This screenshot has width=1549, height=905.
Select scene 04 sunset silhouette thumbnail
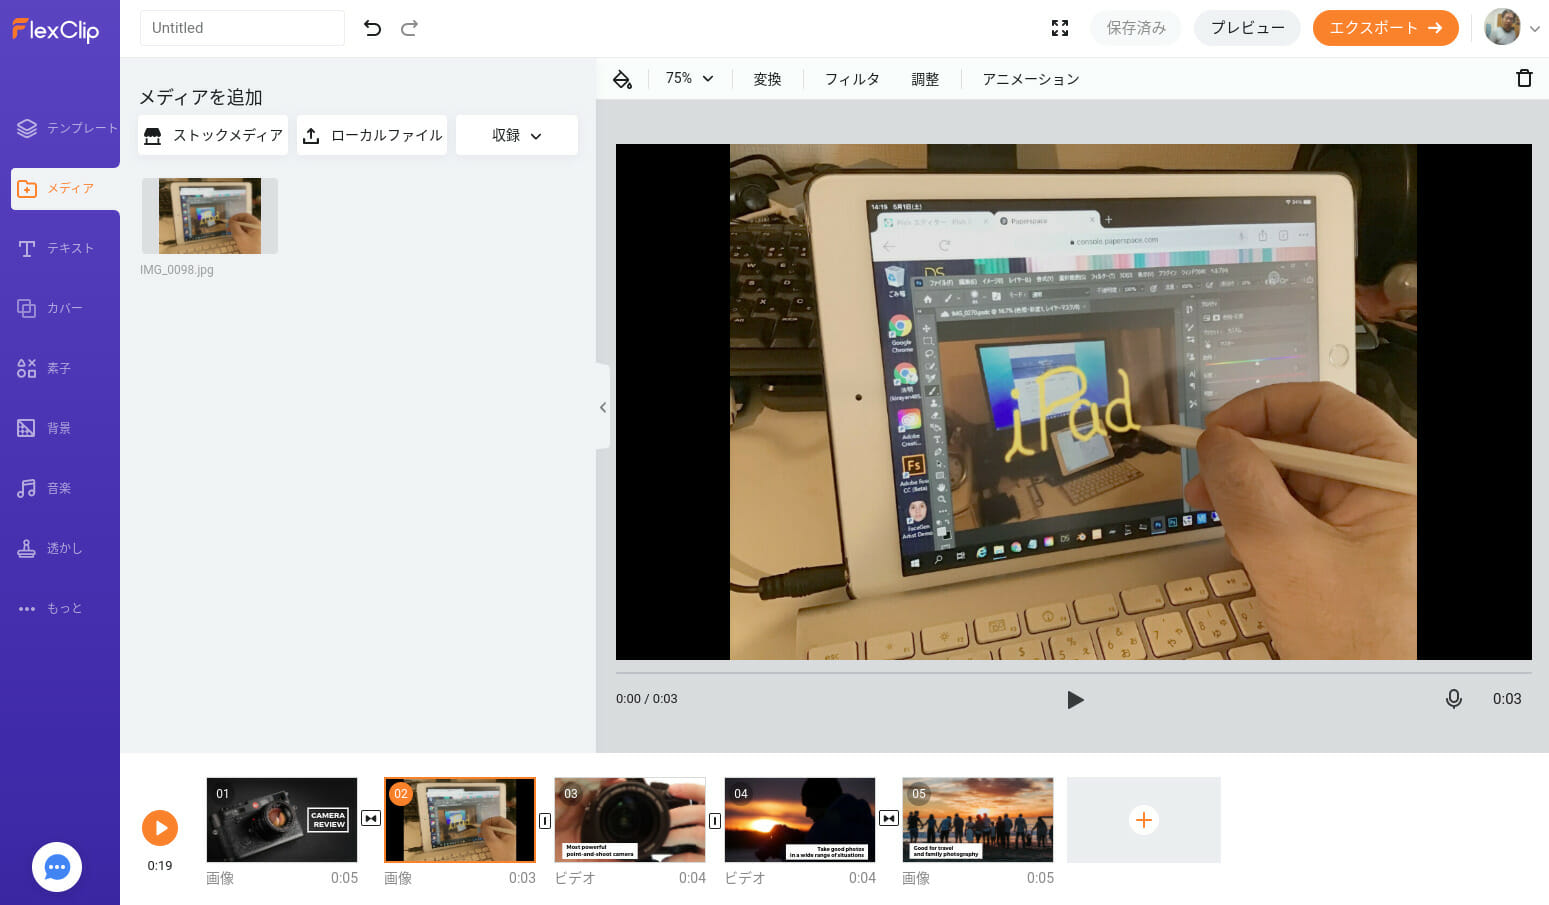[800, 820]
